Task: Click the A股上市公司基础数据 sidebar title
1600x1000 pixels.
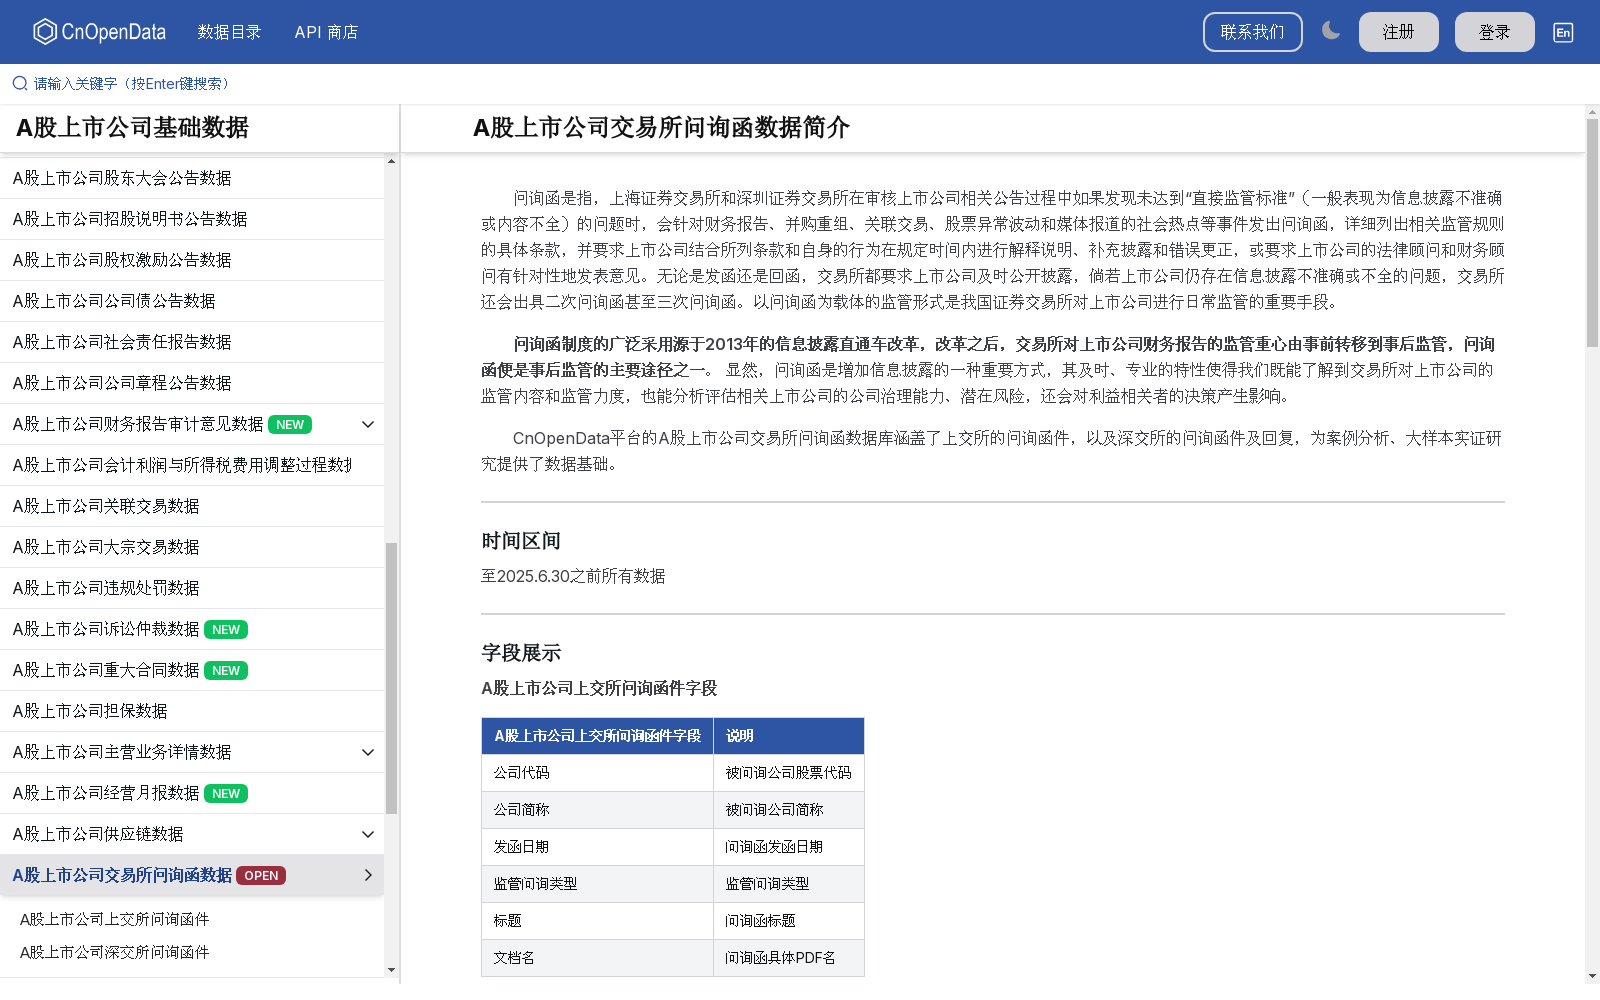Action: (132, 128)
